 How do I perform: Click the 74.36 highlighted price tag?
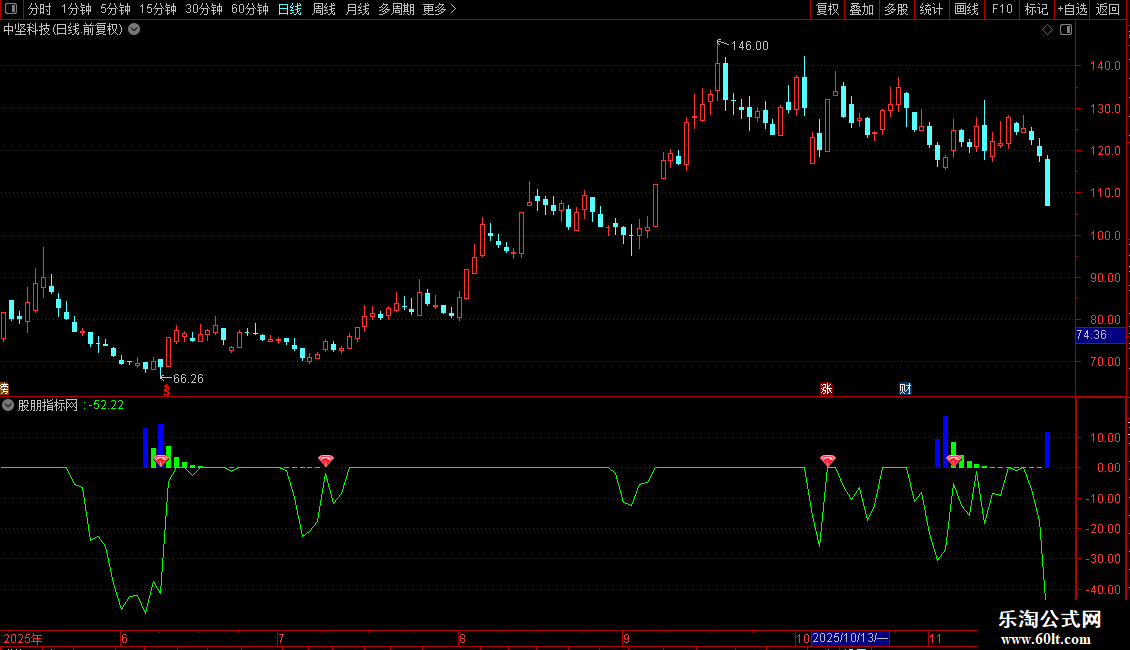coord(1100,335)
